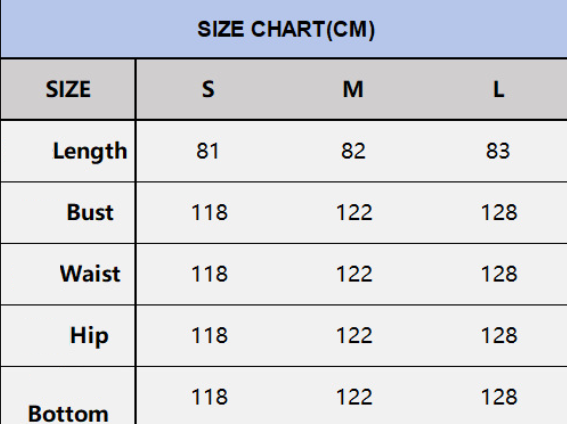Viewport: 567px width, 424px height.
Task: Select the Length value 82 for M
Action: point(353,151)
